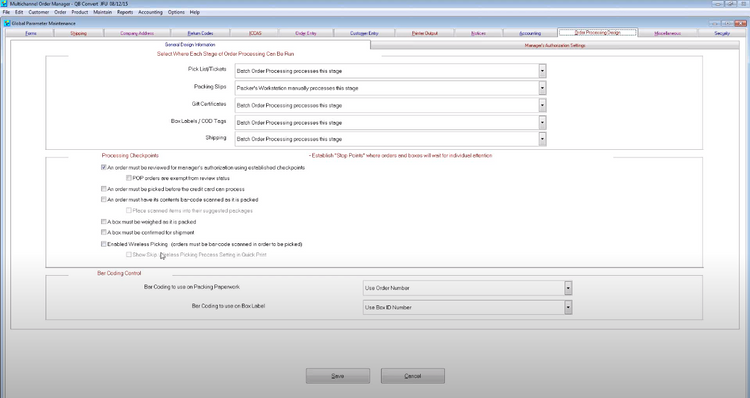
Task: Toggle place scanned items into packages checkbox
Action: [x=129, y=210]
